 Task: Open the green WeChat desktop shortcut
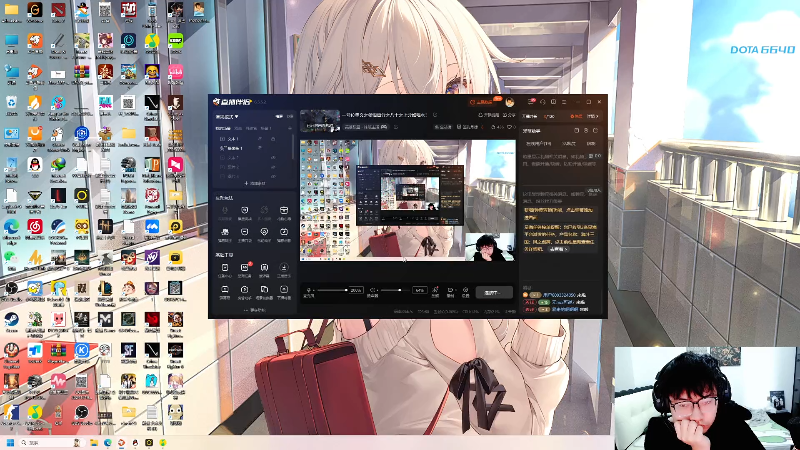coord(11,259)
